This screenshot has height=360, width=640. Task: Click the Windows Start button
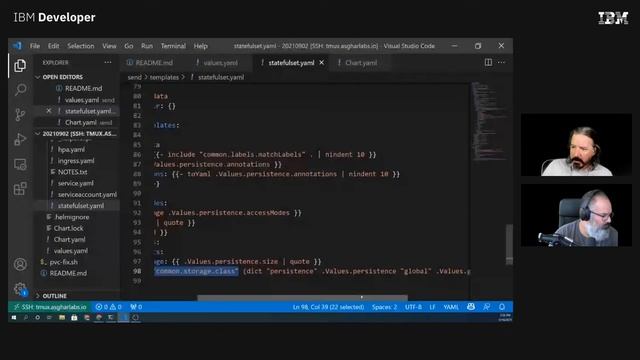click(14, 318)
